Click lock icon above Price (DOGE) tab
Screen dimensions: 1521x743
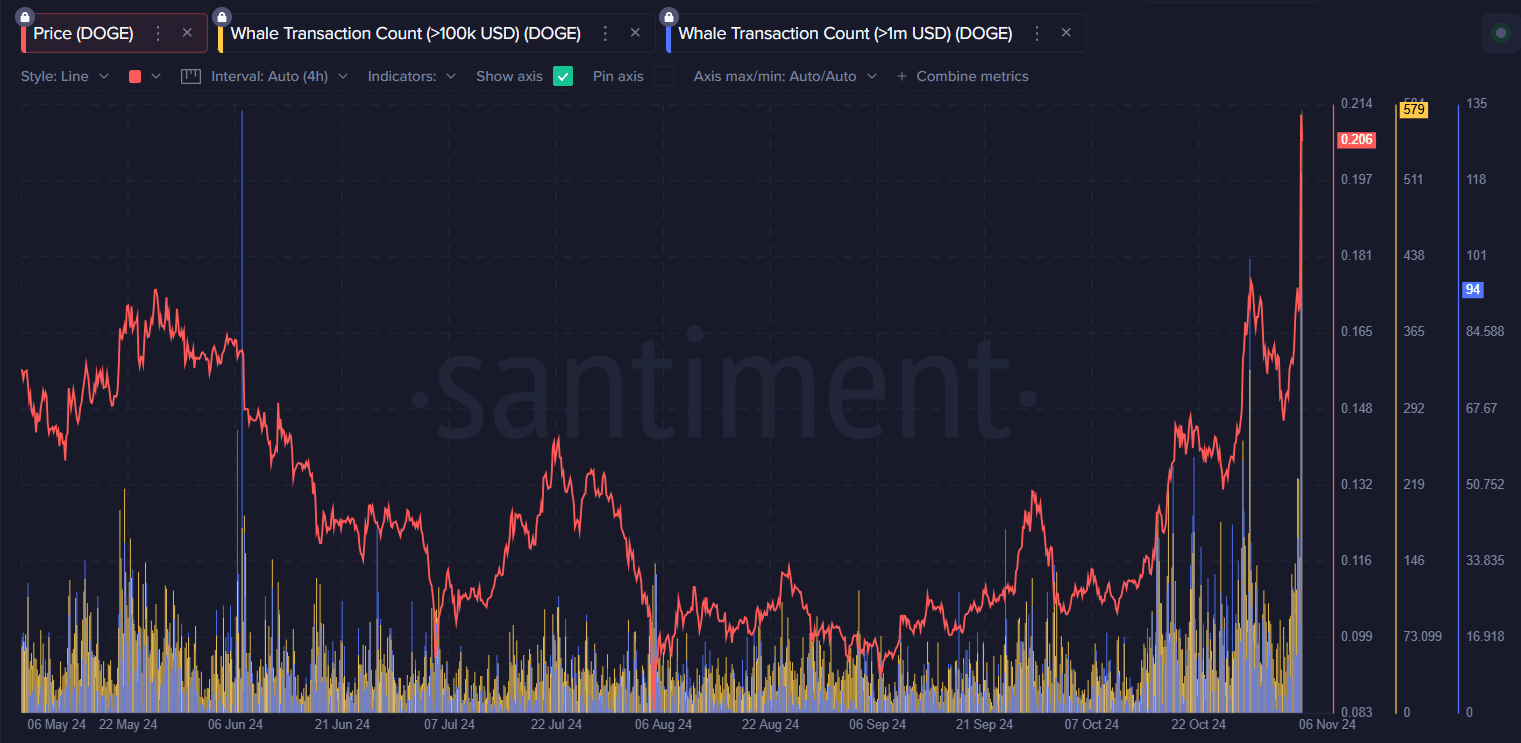point(24,16)
